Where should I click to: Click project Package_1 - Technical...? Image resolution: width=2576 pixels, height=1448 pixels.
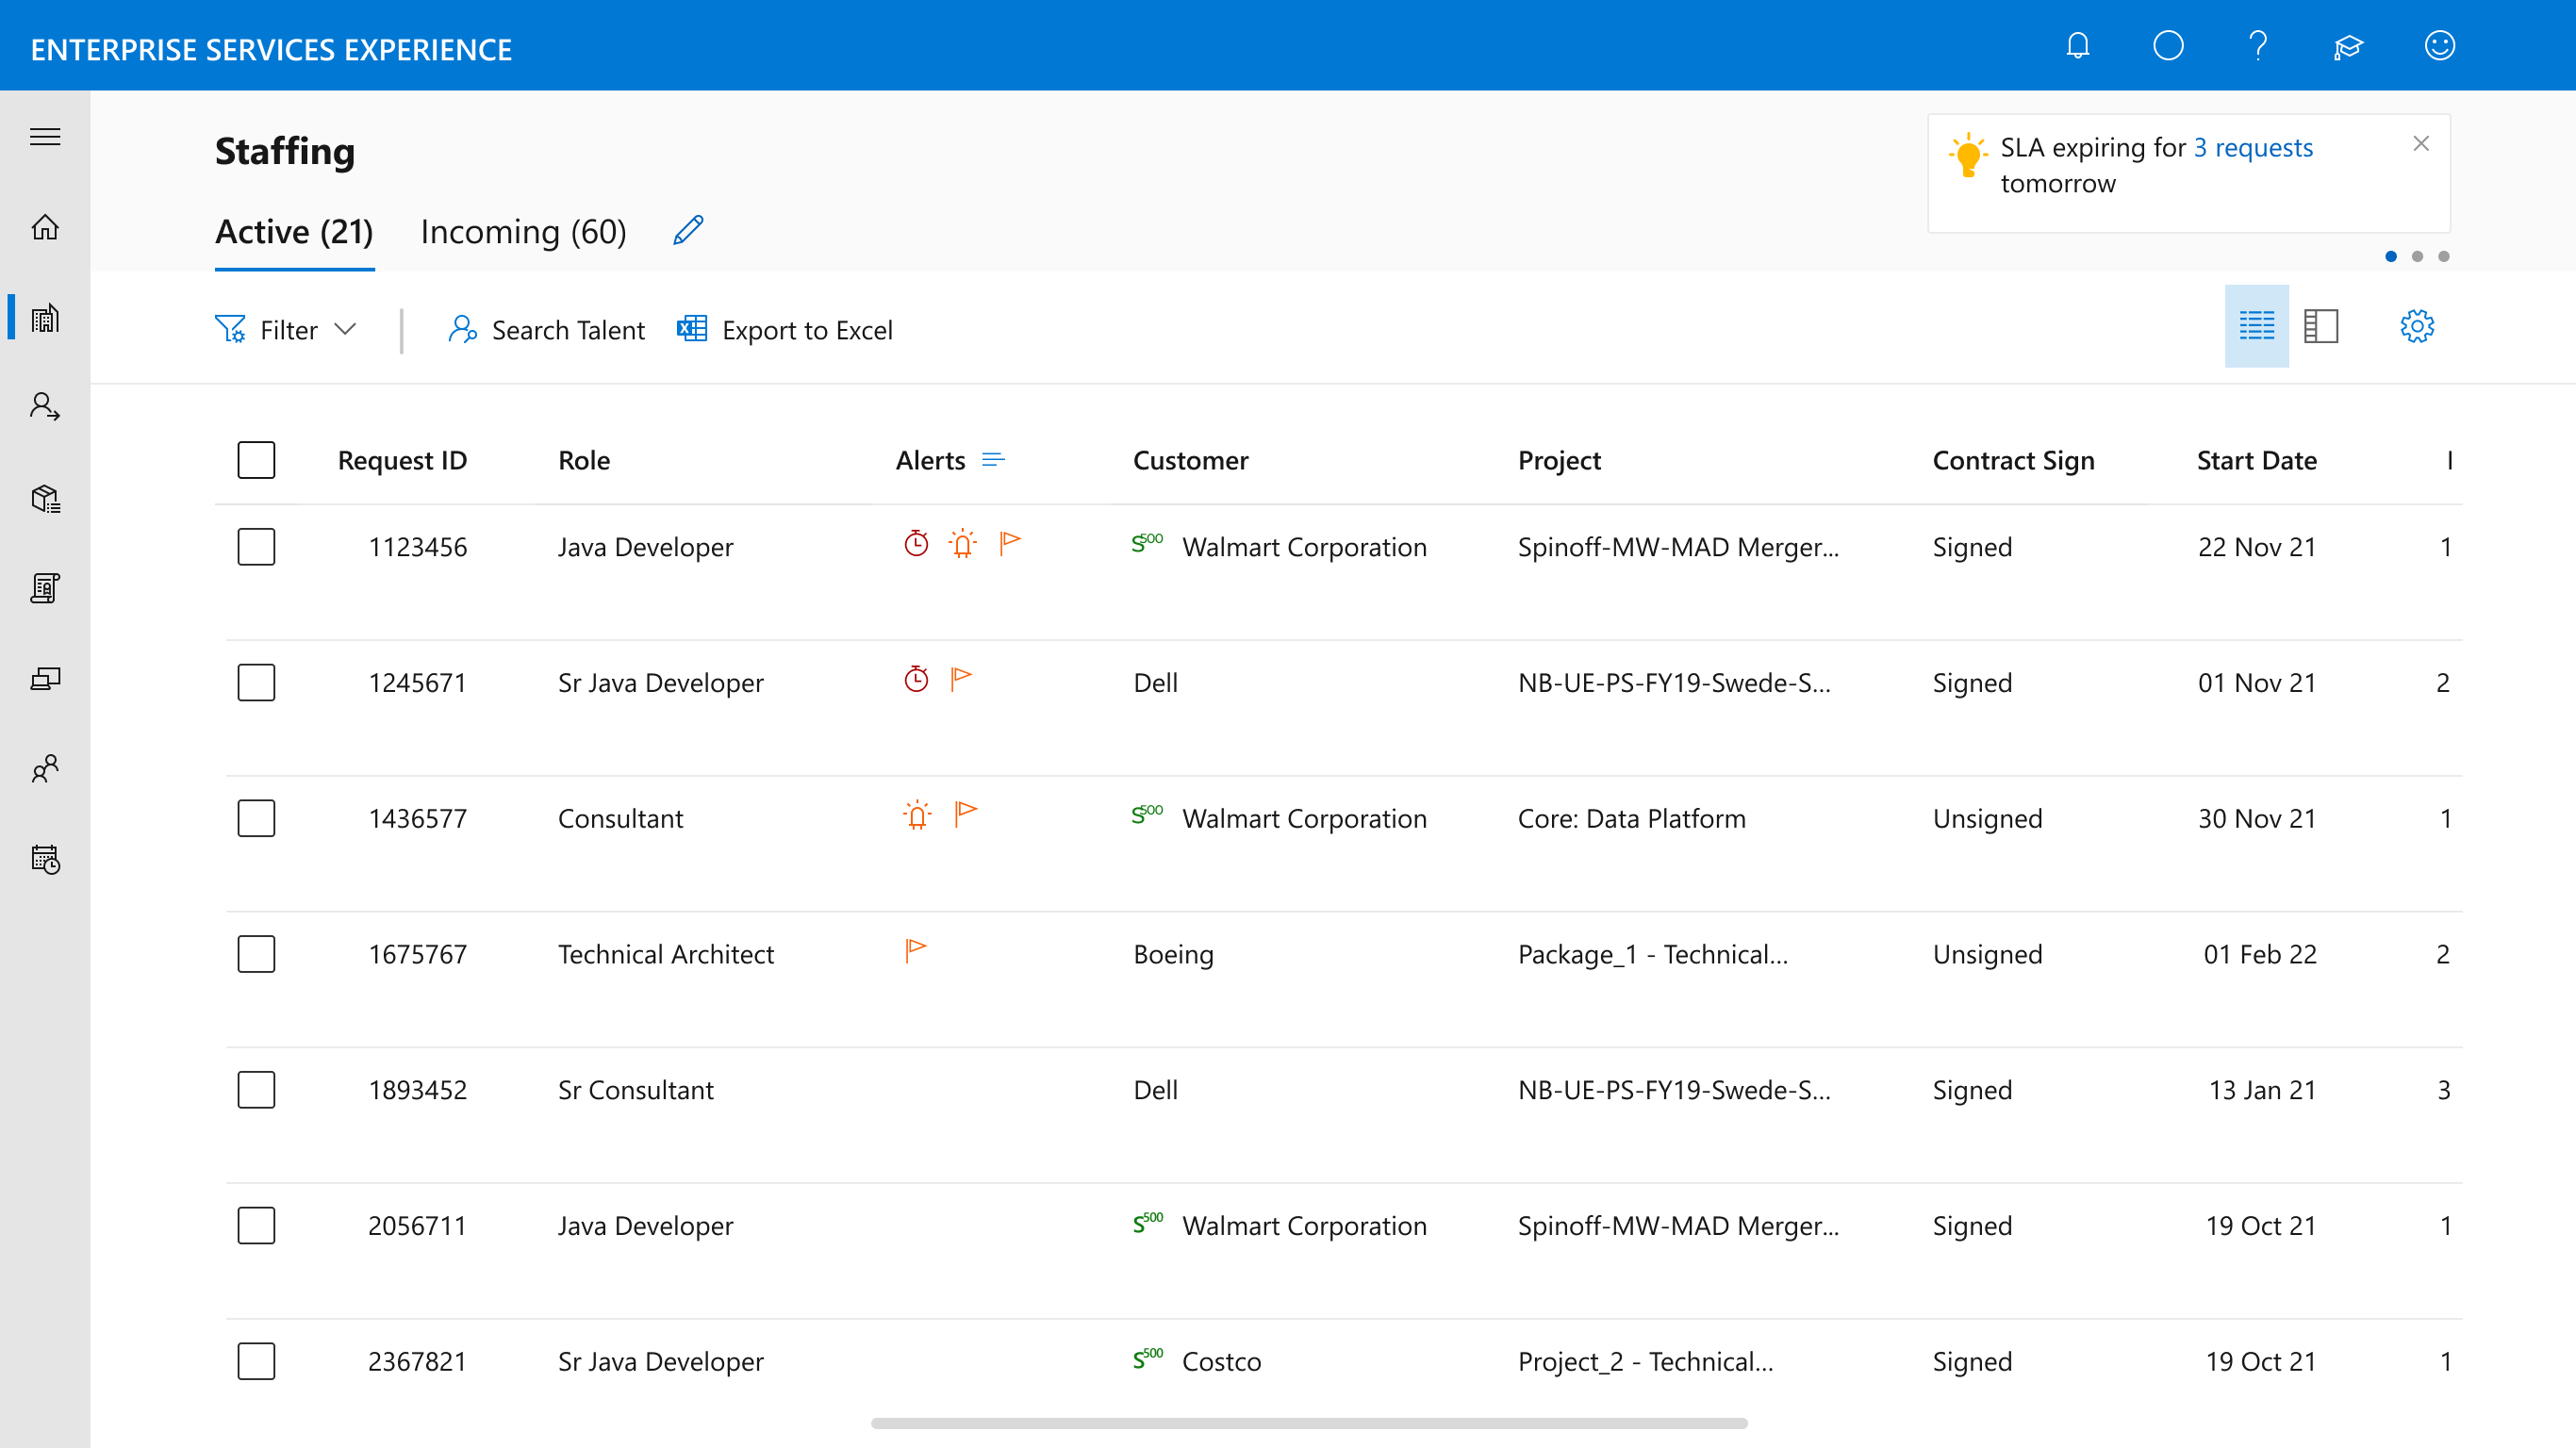[x=1652, y=954]
